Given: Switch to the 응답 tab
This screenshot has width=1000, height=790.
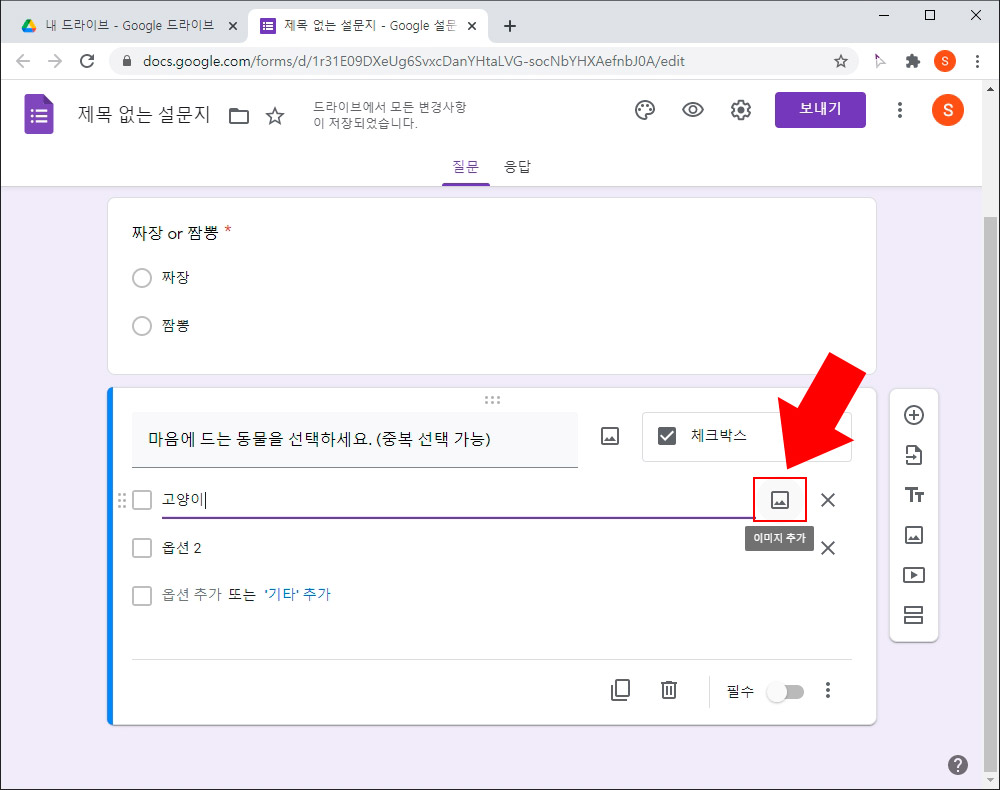Looking at the screenshot, I should pos(517,167).
